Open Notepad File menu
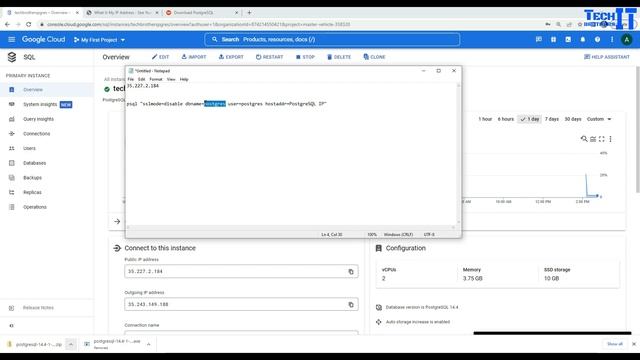Screen dimensions: 640x360 click(131, 79)
